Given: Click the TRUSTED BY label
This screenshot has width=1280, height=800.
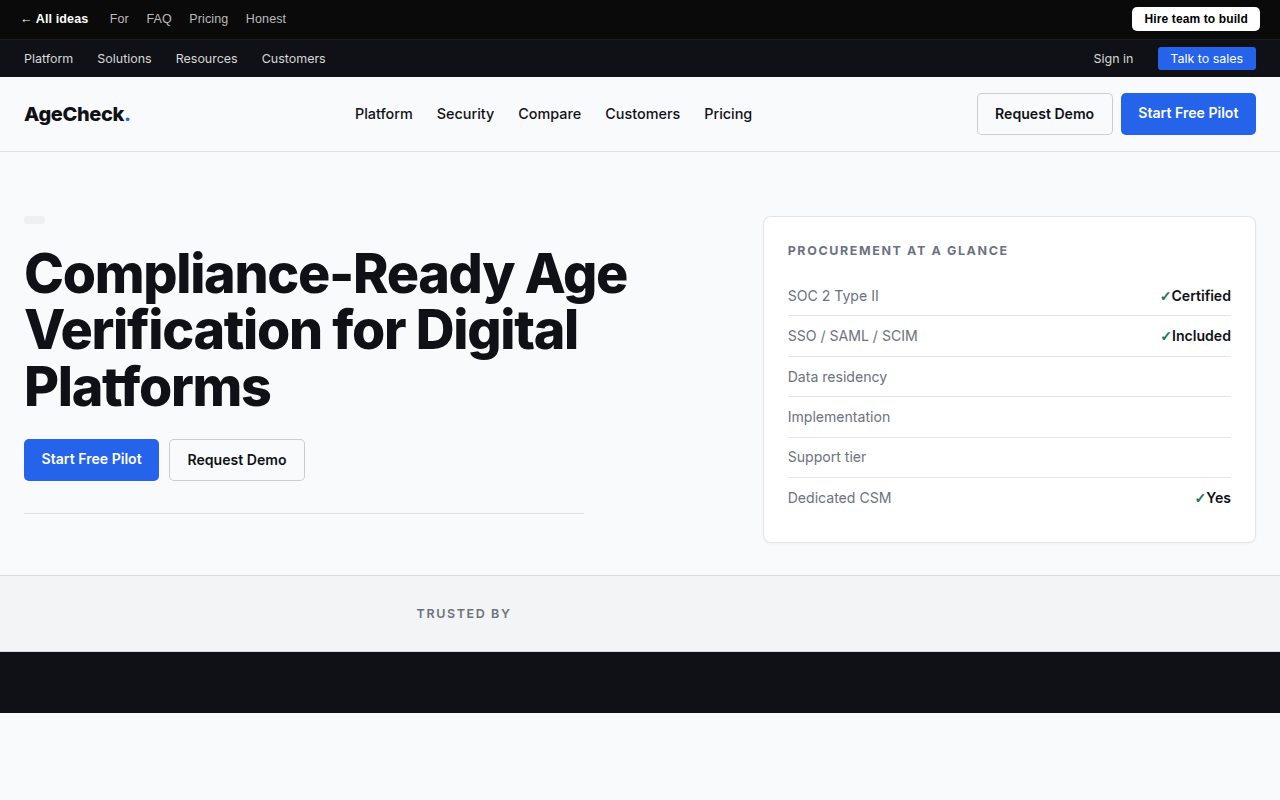Looking at the screenshot, I should click(x=464, y=614).
